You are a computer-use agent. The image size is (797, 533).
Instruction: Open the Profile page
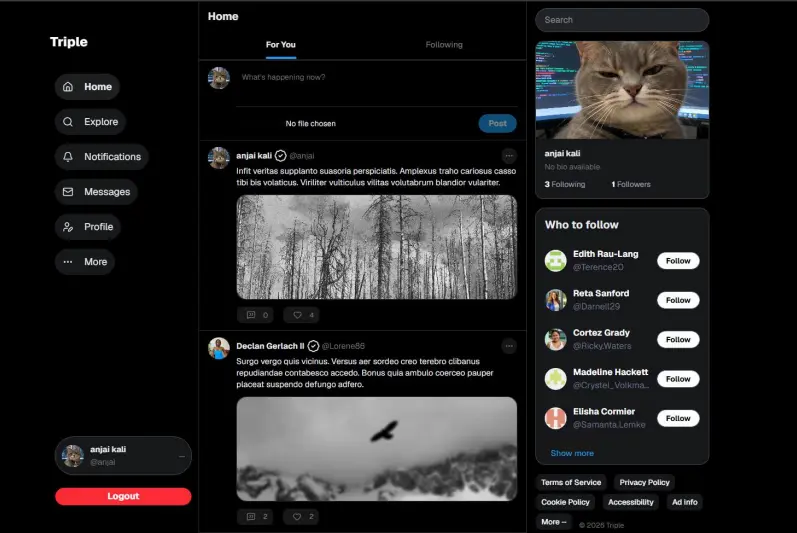tap(88, 227)
